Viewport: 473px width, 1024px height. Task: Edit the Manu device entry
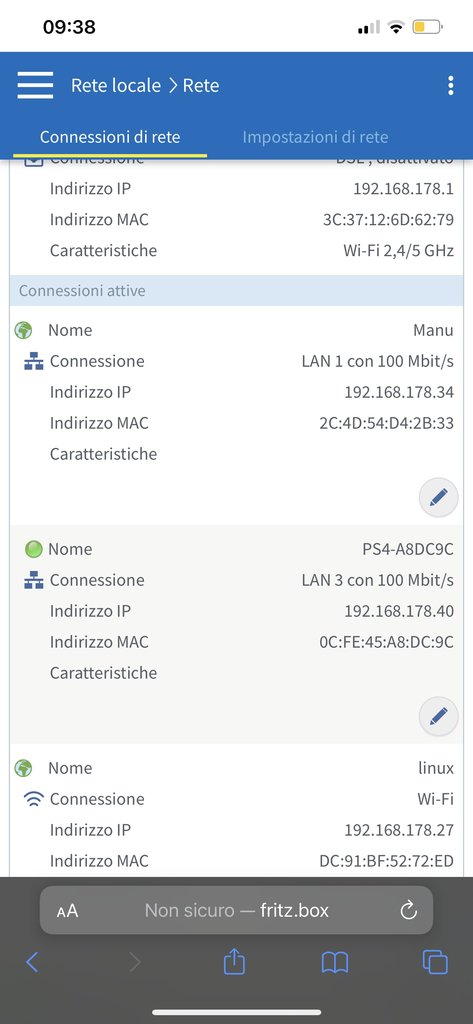438,498
